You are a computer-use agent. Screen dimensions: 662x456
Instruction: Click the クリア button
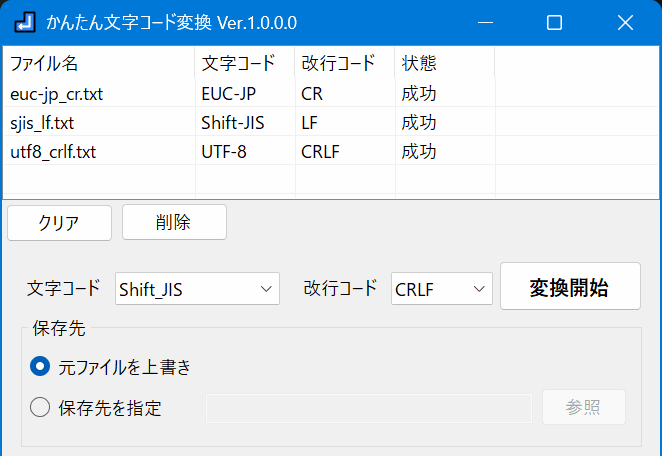60,223
